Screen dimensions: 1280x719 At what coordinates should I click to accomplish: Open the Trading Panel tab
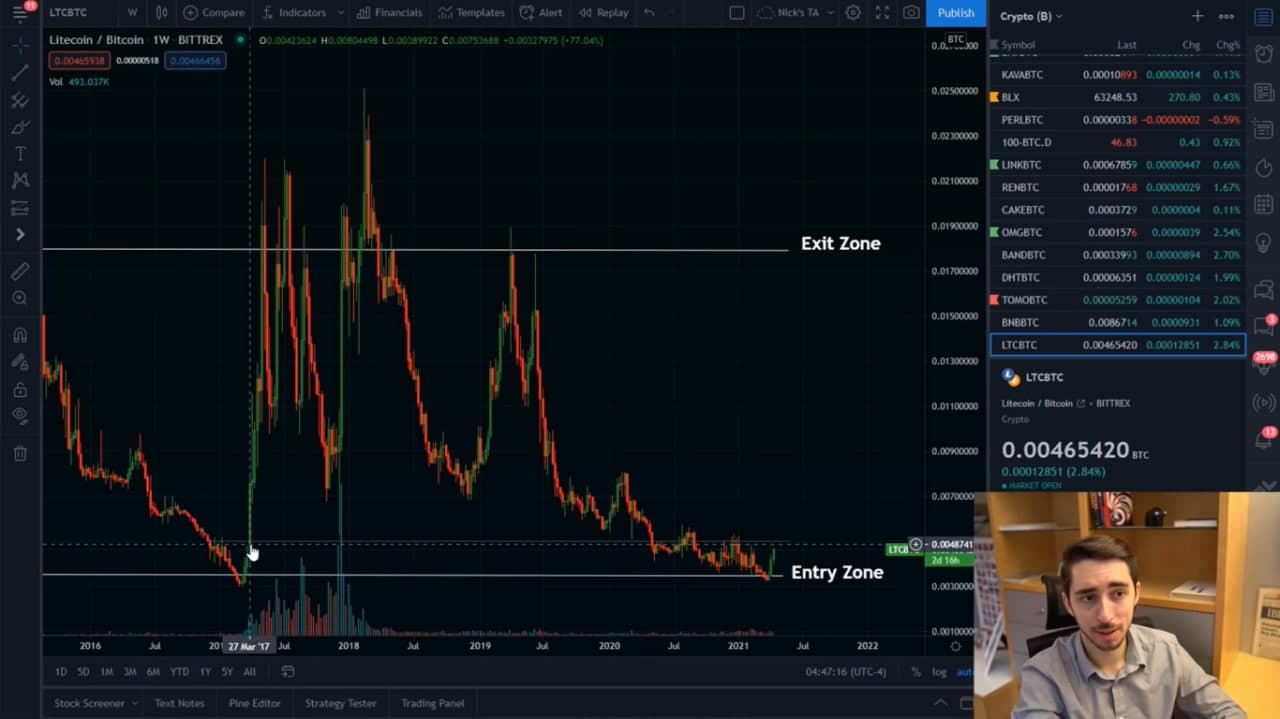point(433,703)
